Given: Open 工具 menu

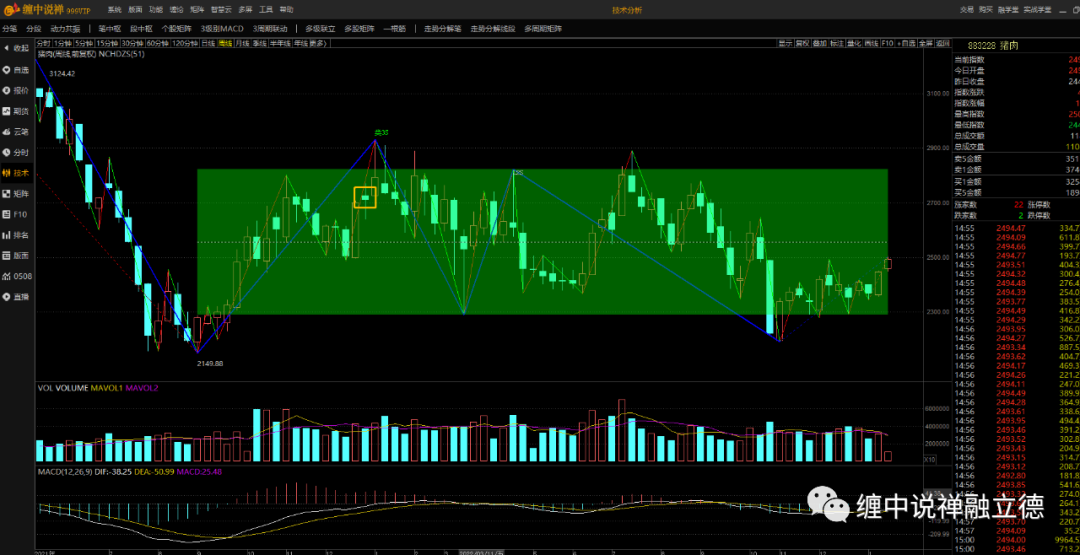Looking at the screenshot, I should [x=266, y=10].
